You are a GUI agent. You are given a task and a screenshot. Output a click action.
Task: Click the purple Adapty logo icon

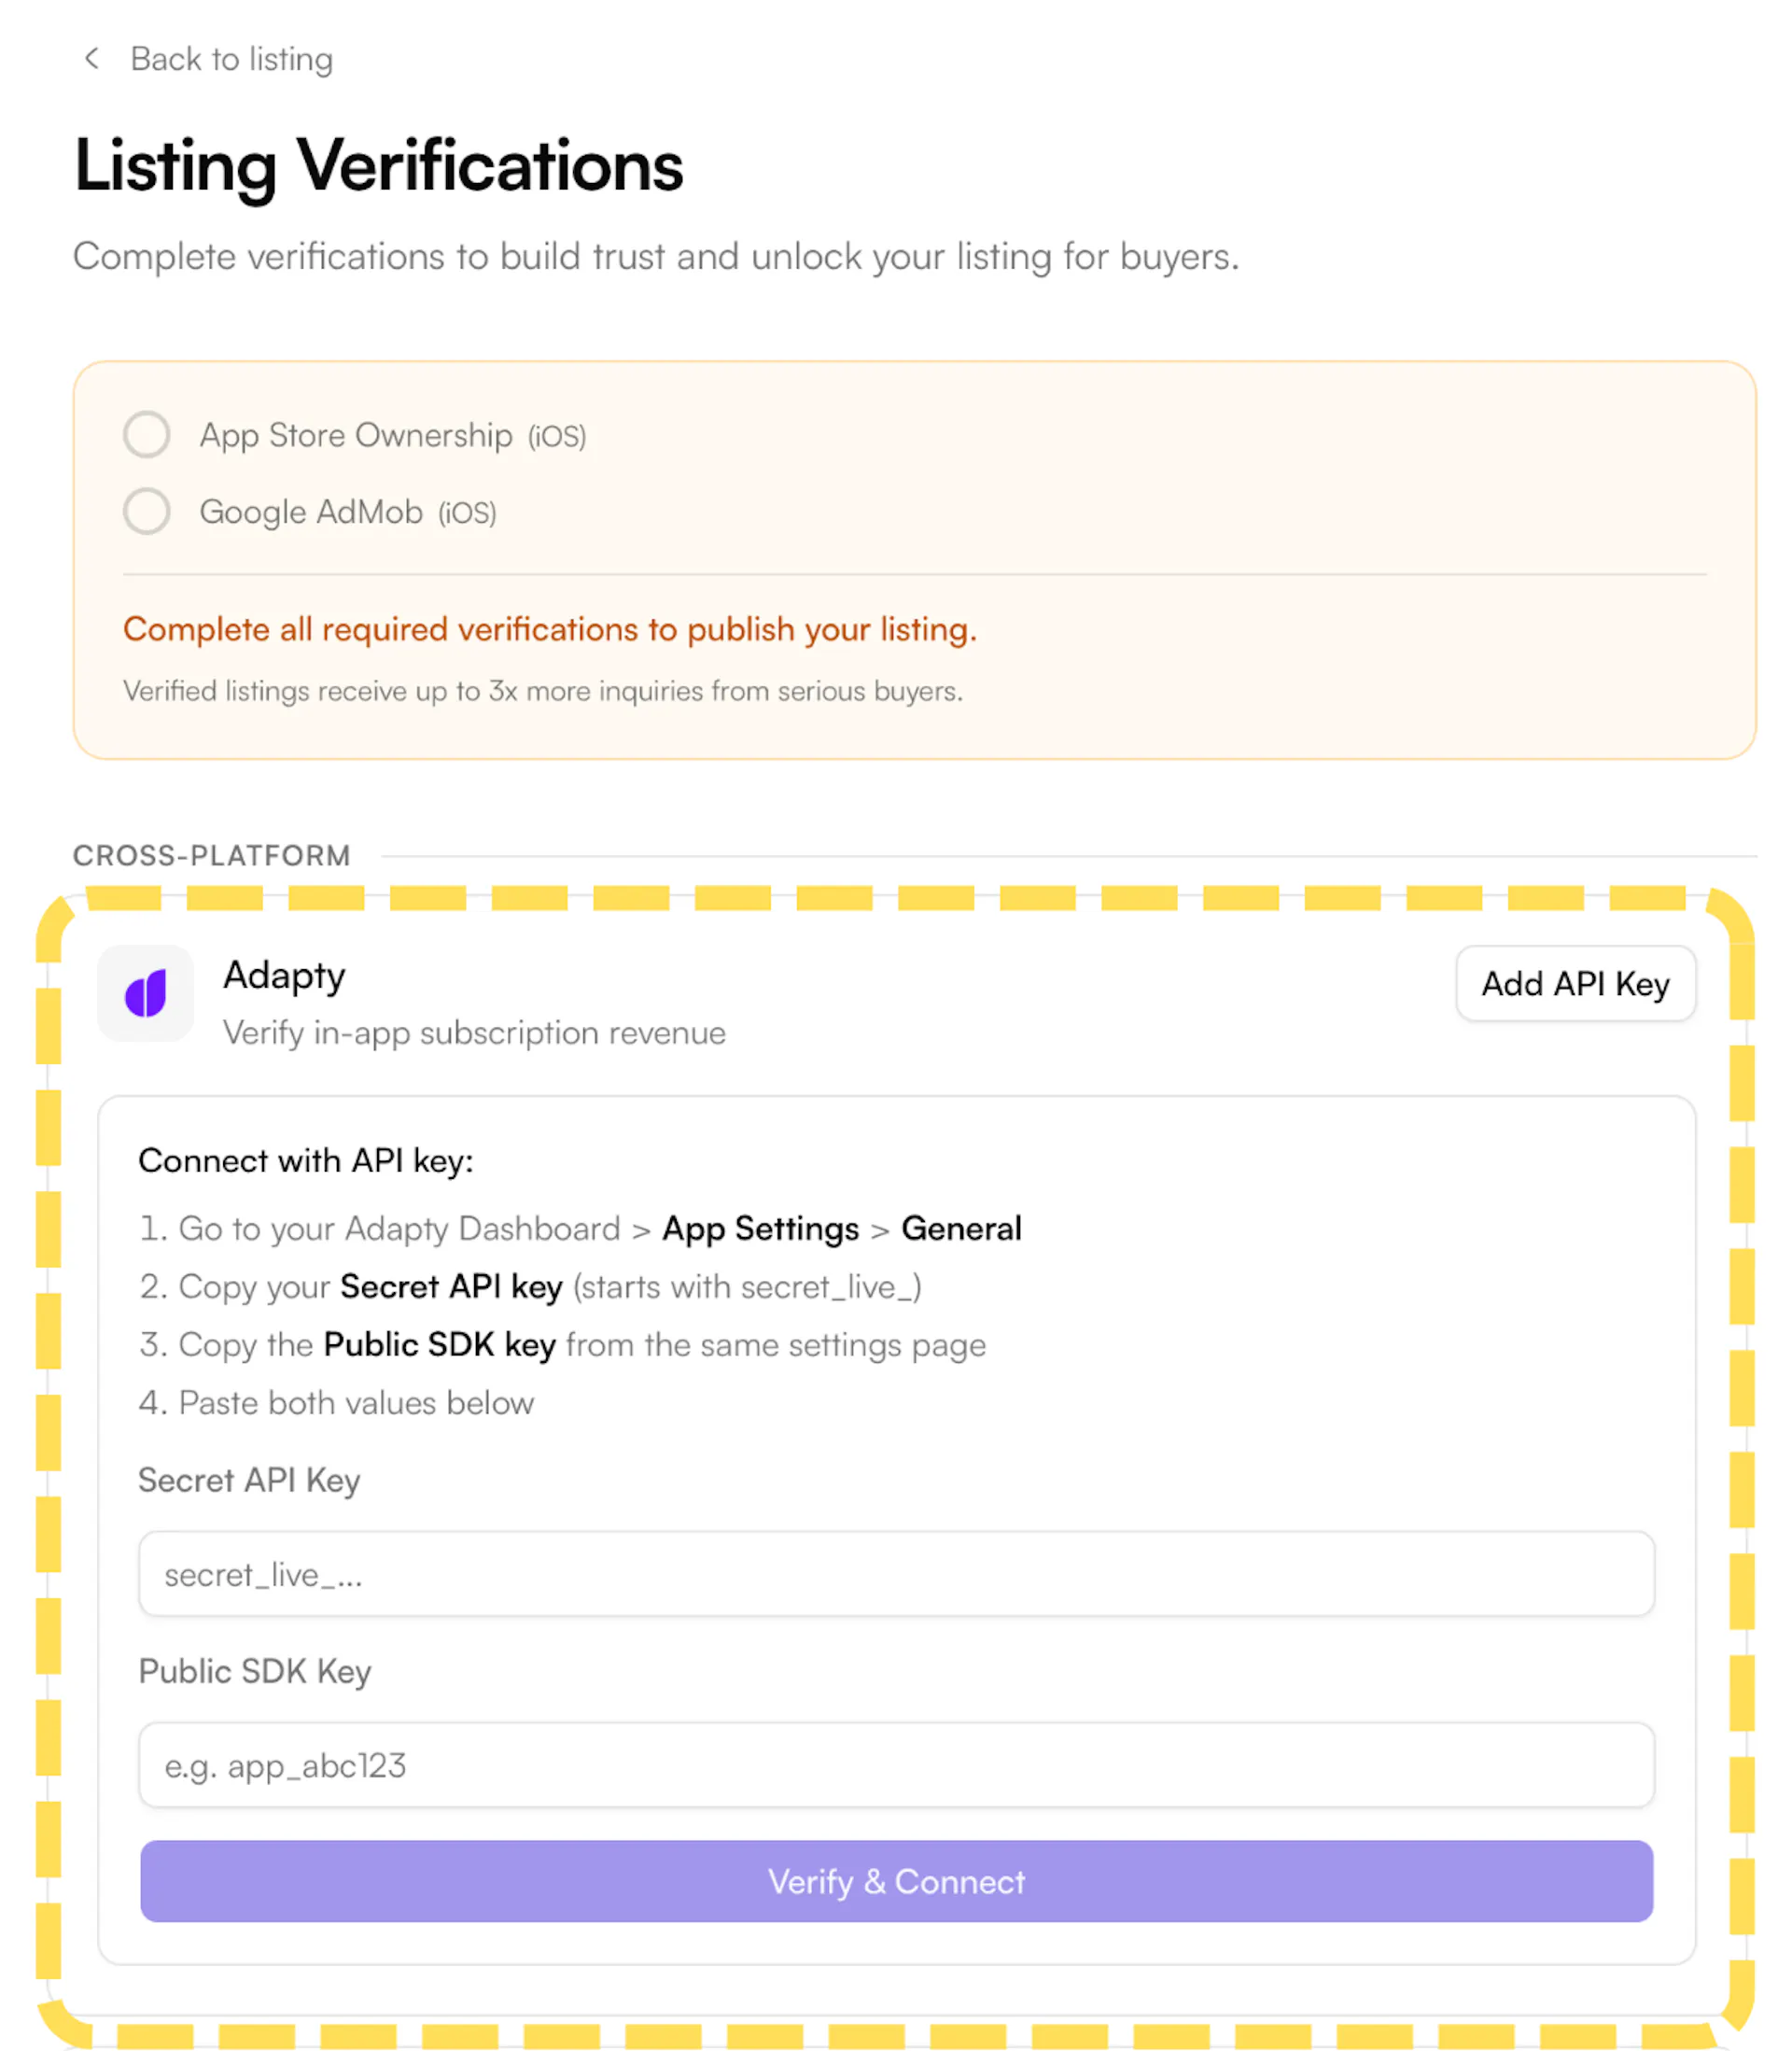tap(146, 994)
